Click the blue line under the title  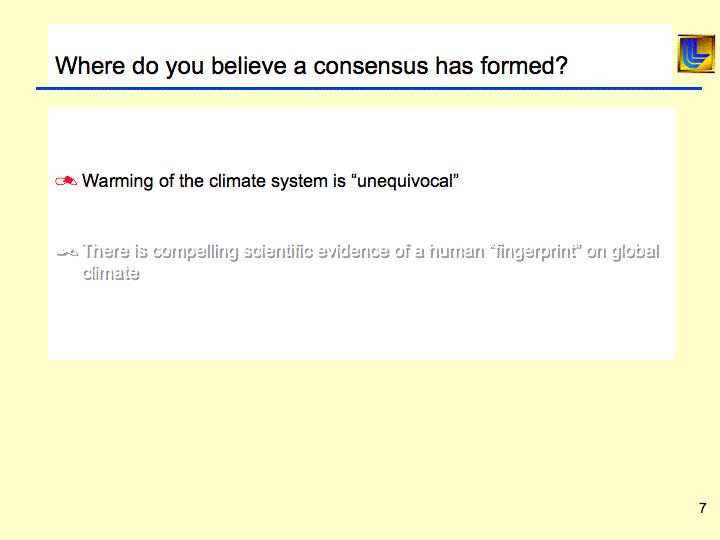(368, 89)
